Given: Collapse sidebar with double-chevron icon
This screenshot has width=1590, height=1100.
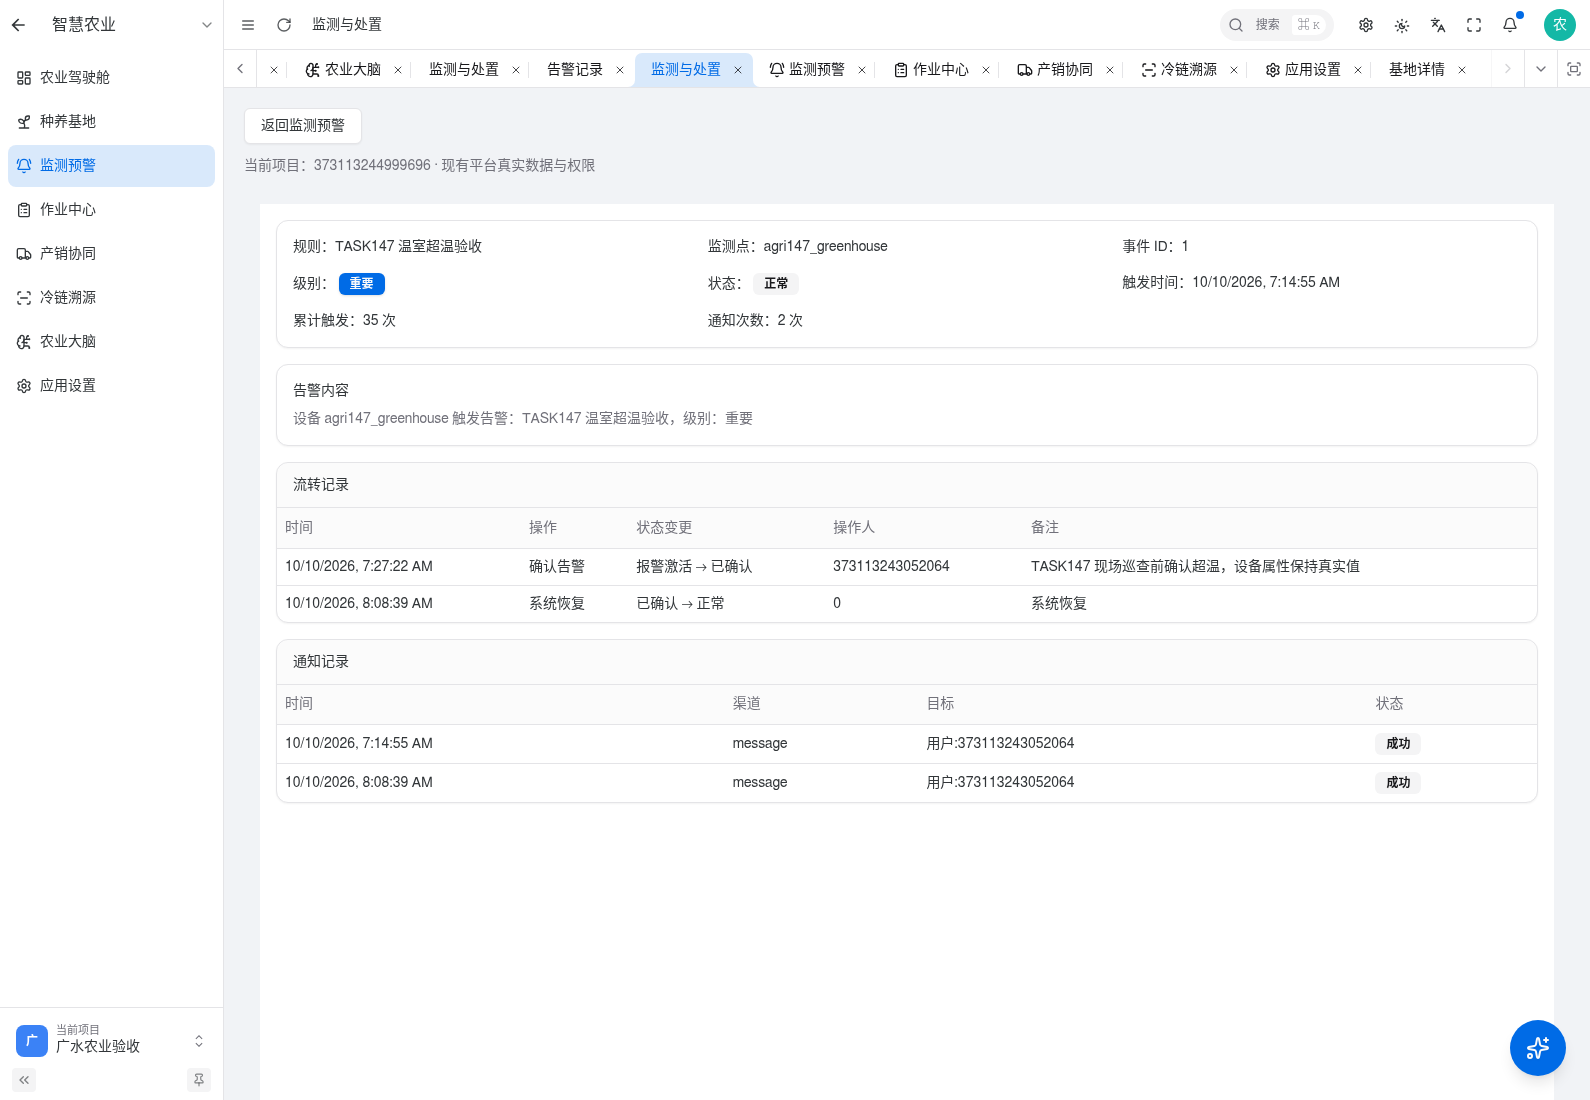Looking at the screenshot, I should (24, 1080).
